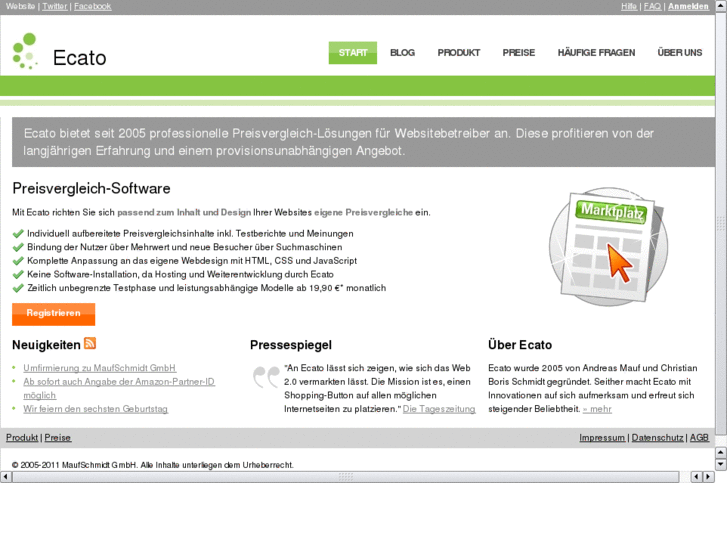Open the Neuigkeiten RSS feed icon
Viewport: 727px width, 545px height.
click(90, 343)
